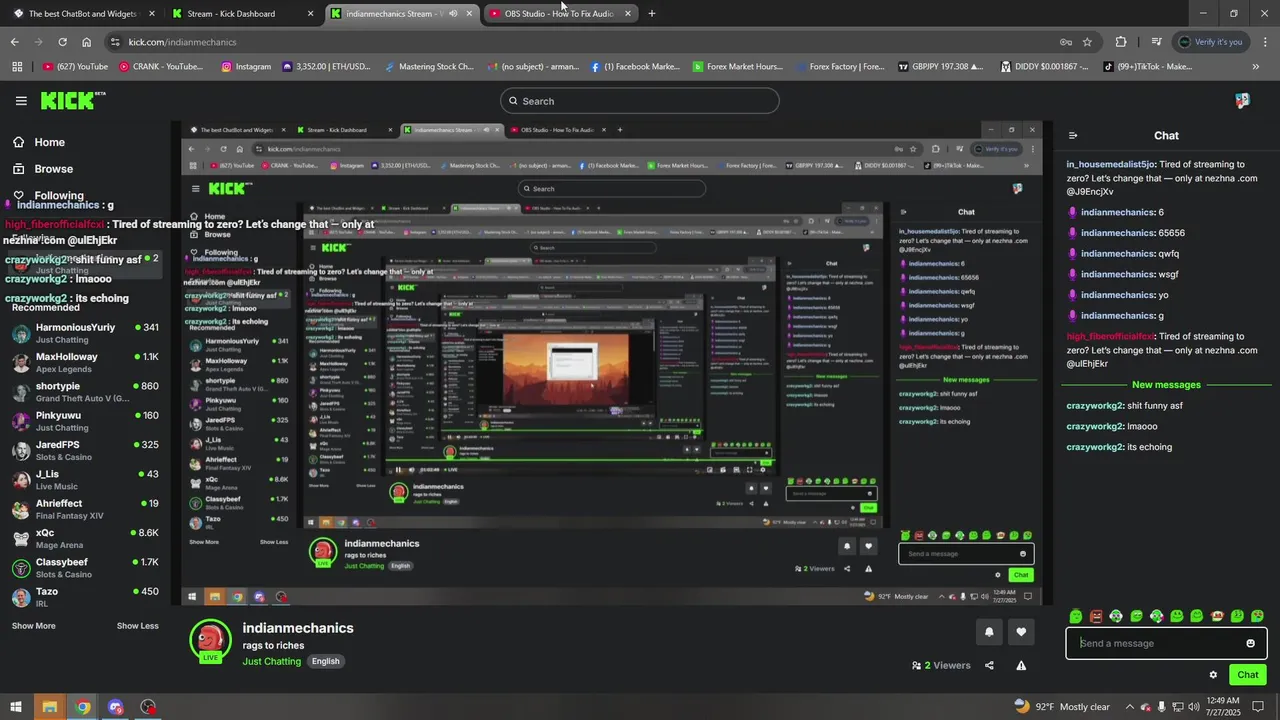Open the Chrome three-dot menu
Viewport: 1280px width, 720px height.
1267,42
